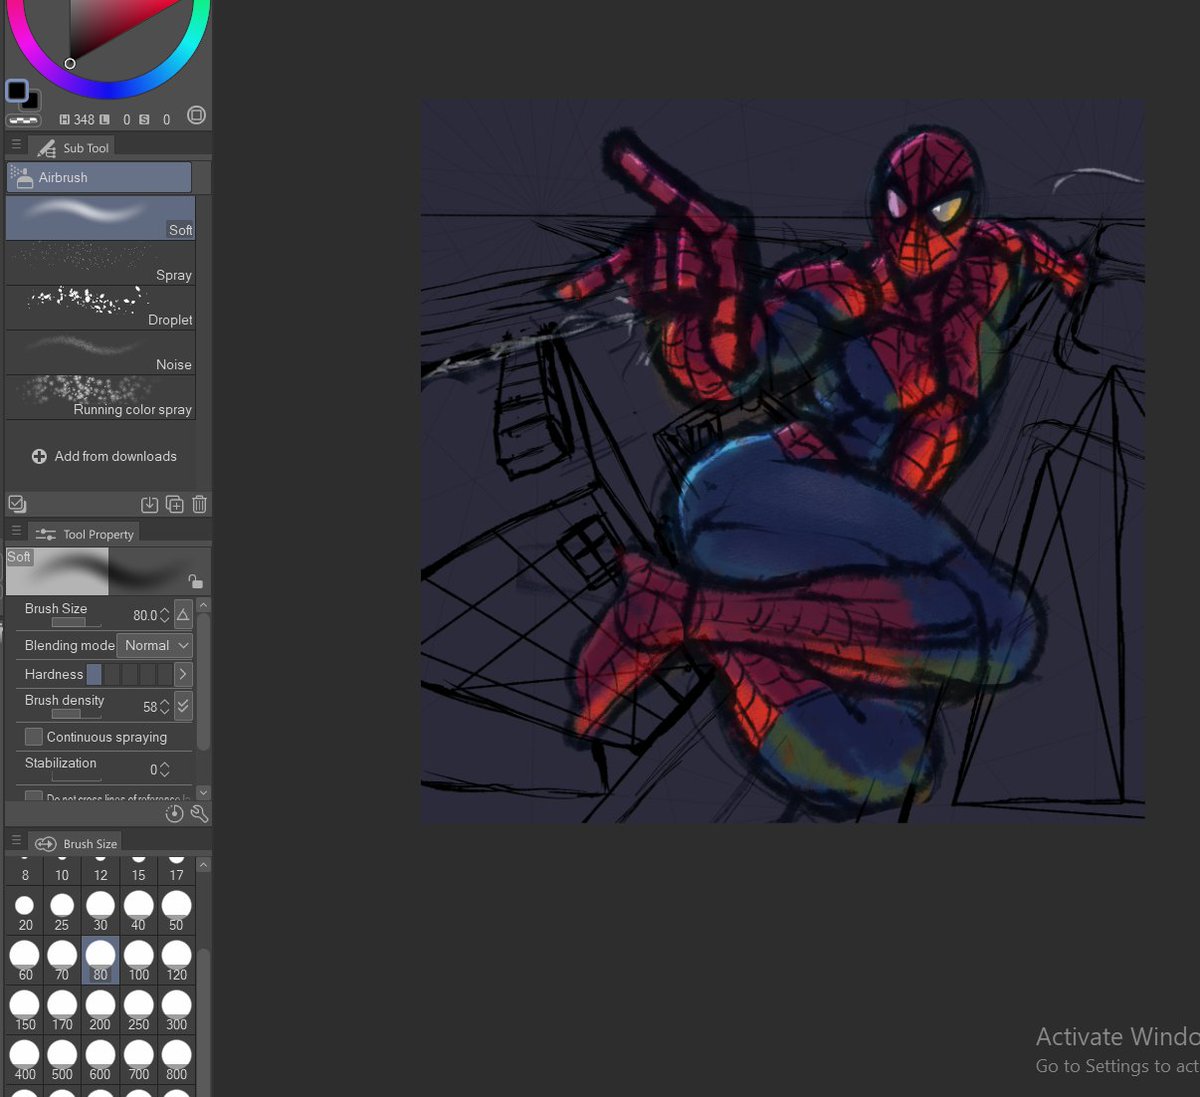Click the Airbrush tool group button
This screenshot has width=1200, height=1097.
pos(99,177)
